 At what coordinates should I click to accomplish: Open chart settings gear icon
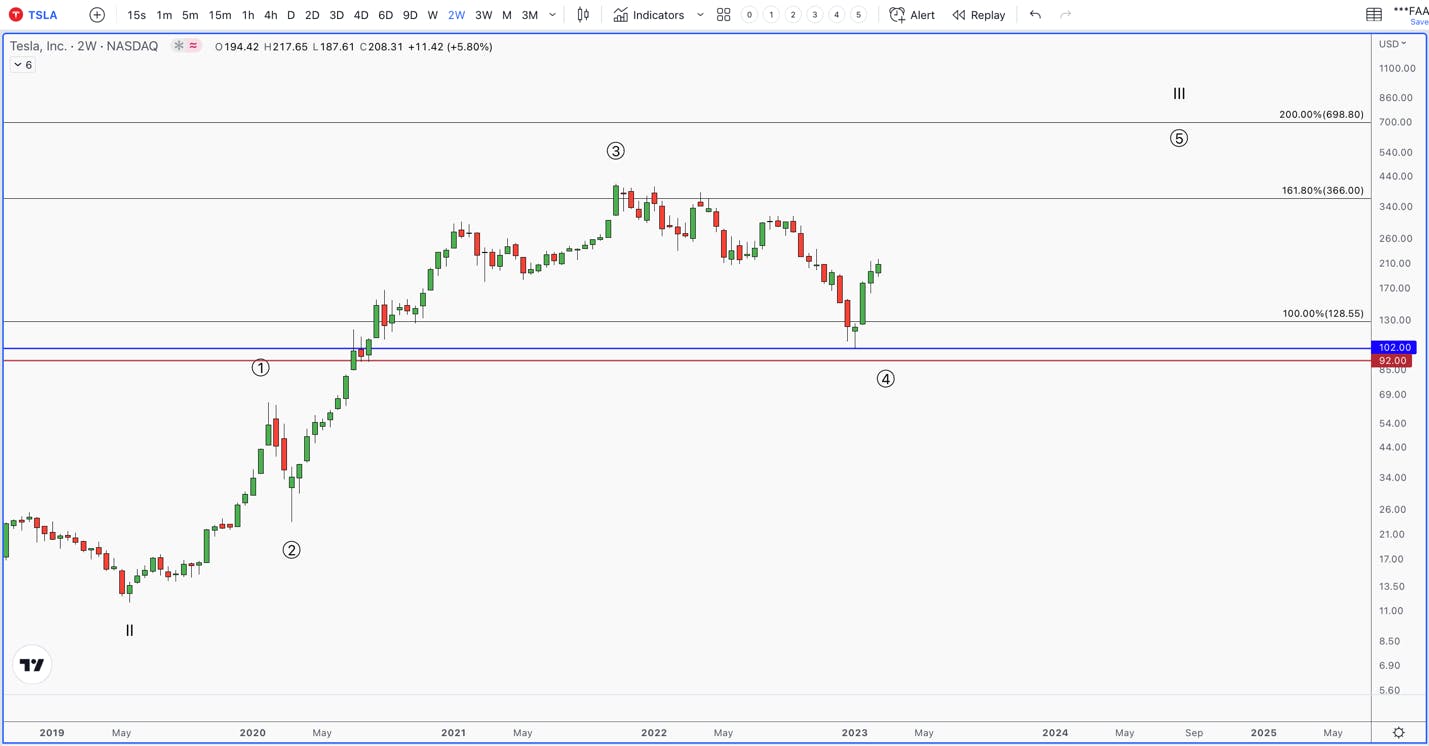tap(1399, 733)
